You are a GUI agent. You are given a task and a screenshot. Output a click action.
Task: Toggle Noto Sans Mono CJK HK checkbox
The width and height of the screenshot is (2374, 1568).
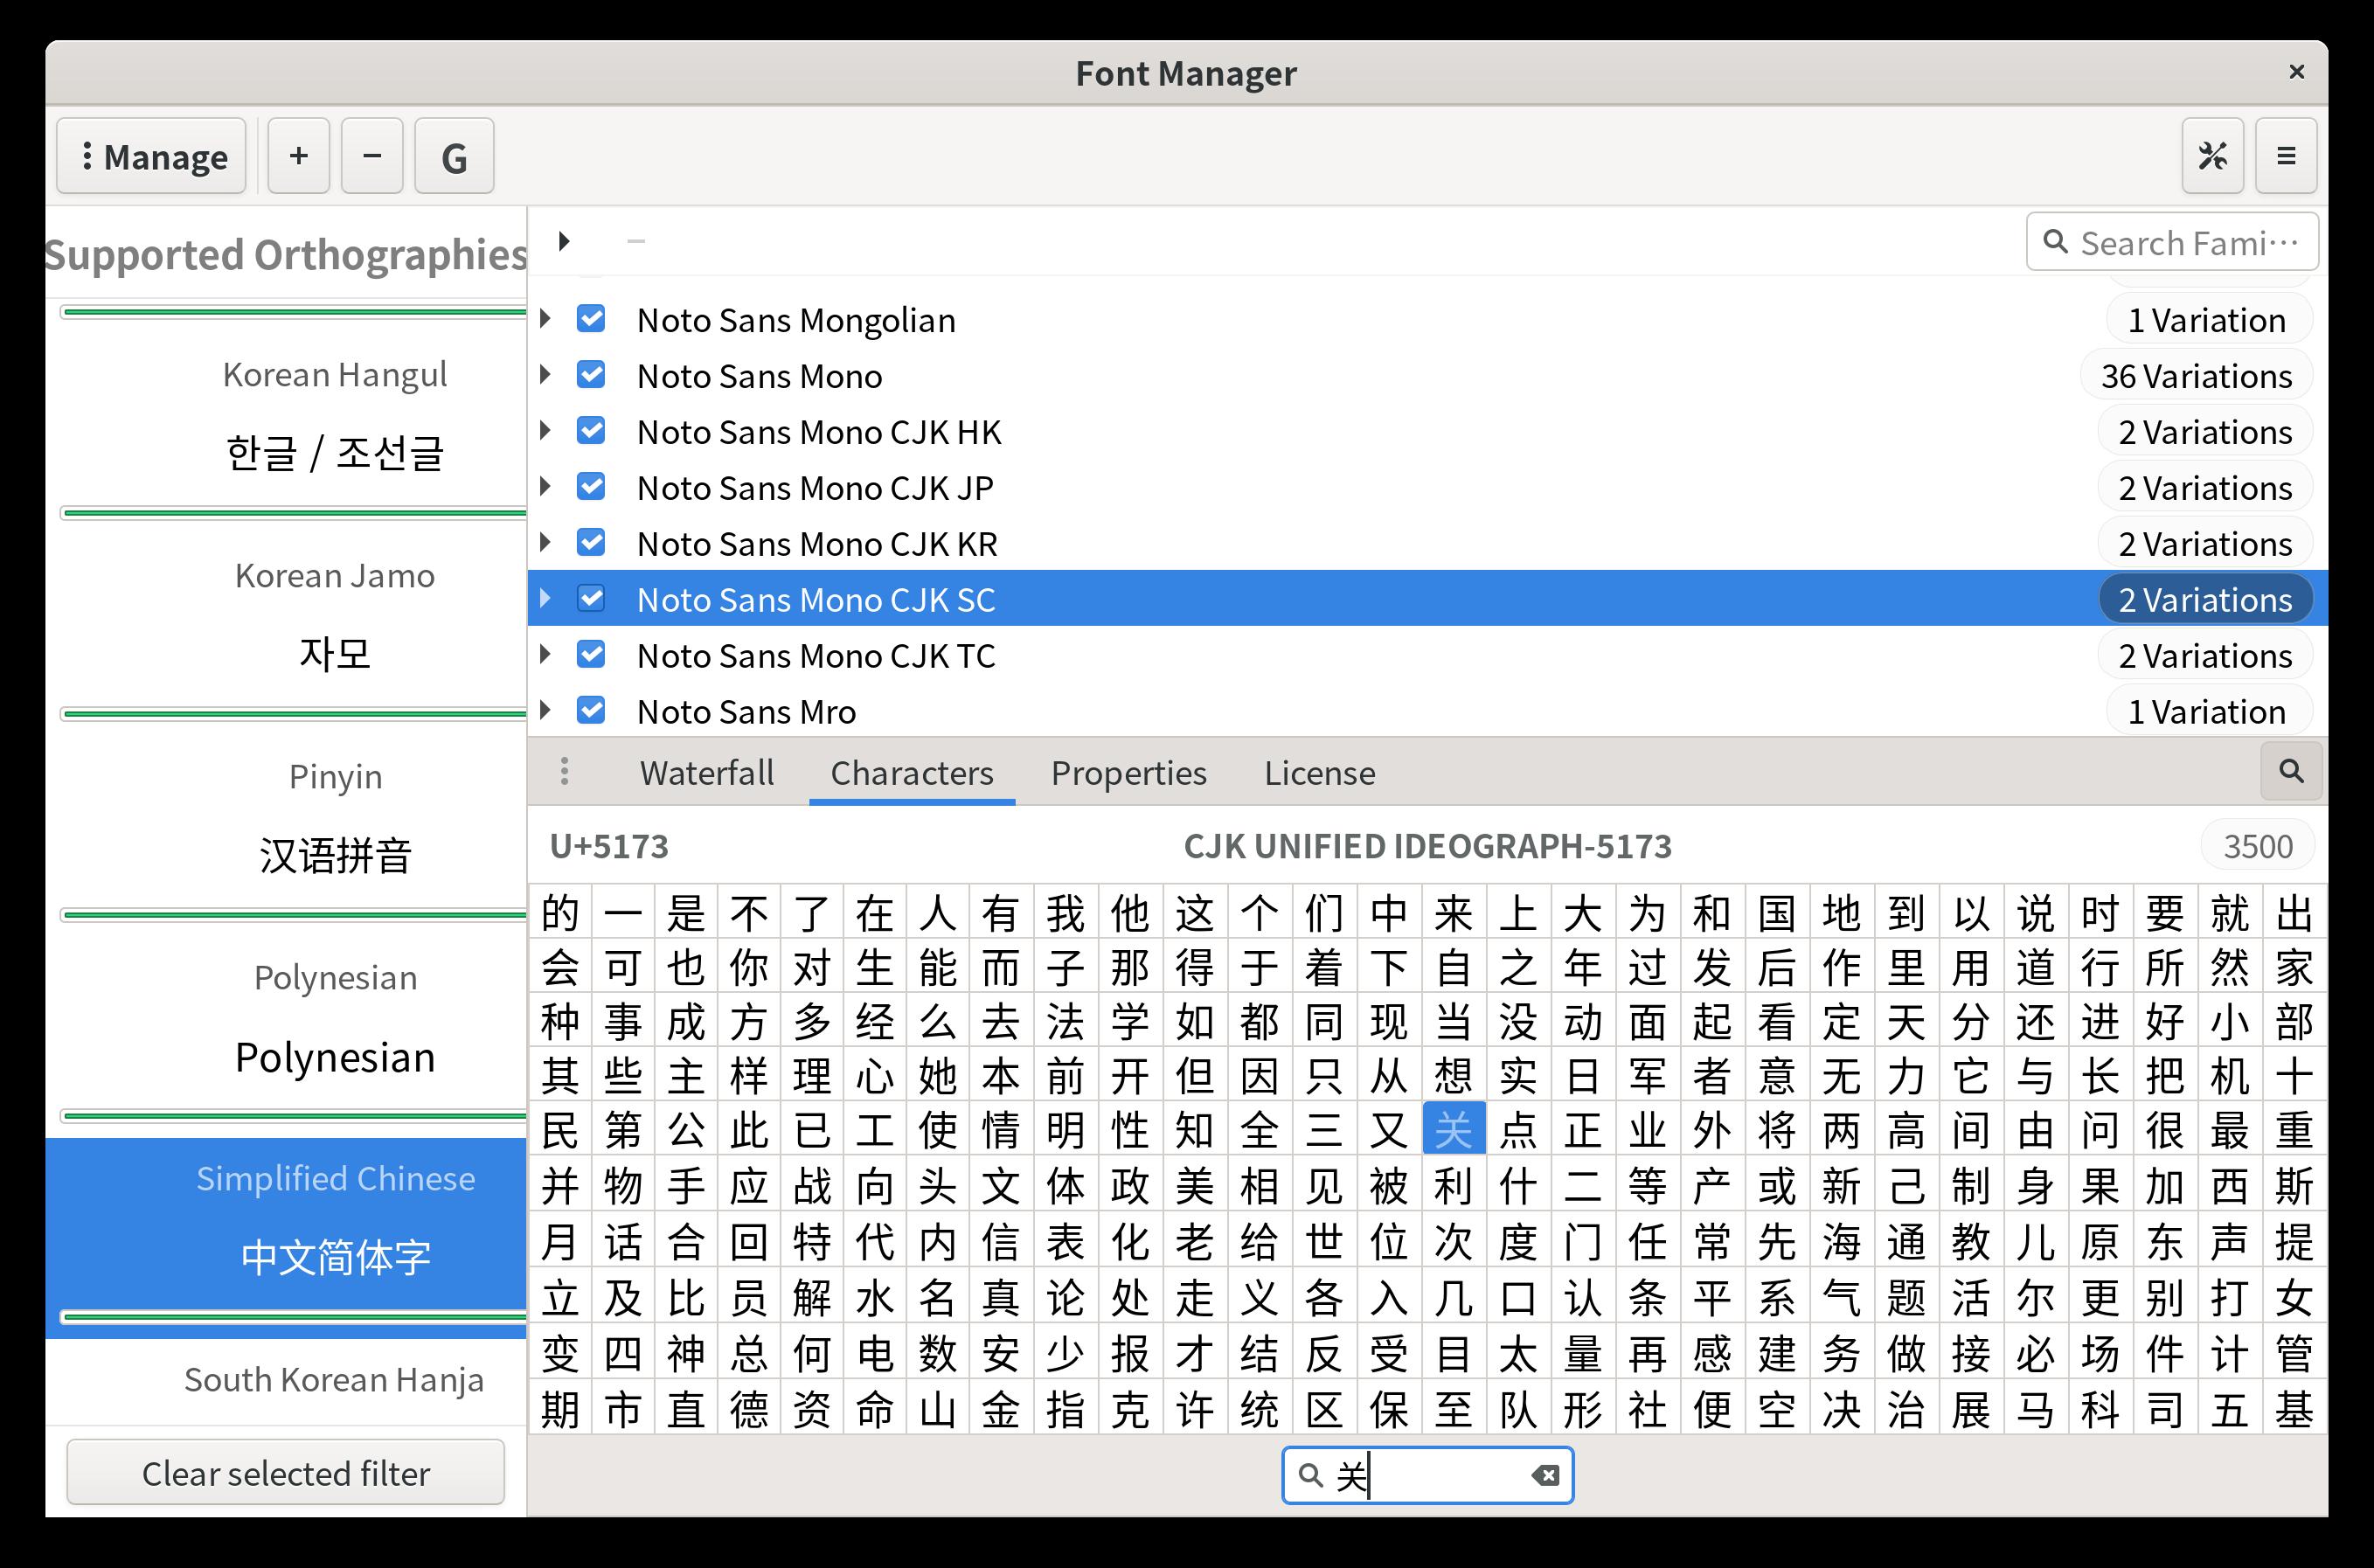tap(591, 431)
